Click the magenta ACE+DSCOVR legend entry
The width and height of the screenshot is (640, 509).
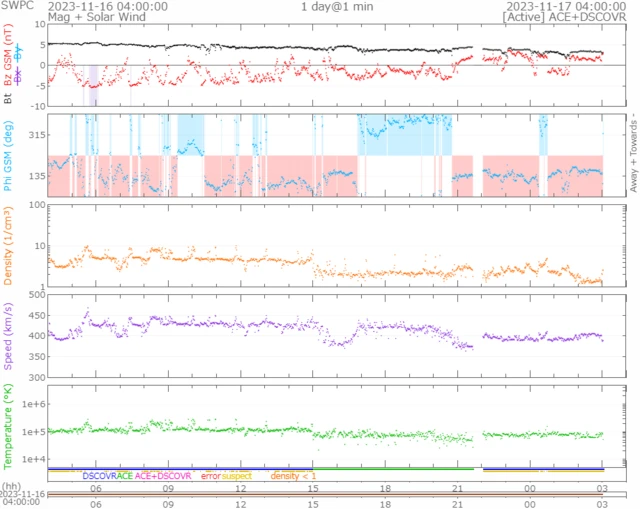tap(161, 476)
